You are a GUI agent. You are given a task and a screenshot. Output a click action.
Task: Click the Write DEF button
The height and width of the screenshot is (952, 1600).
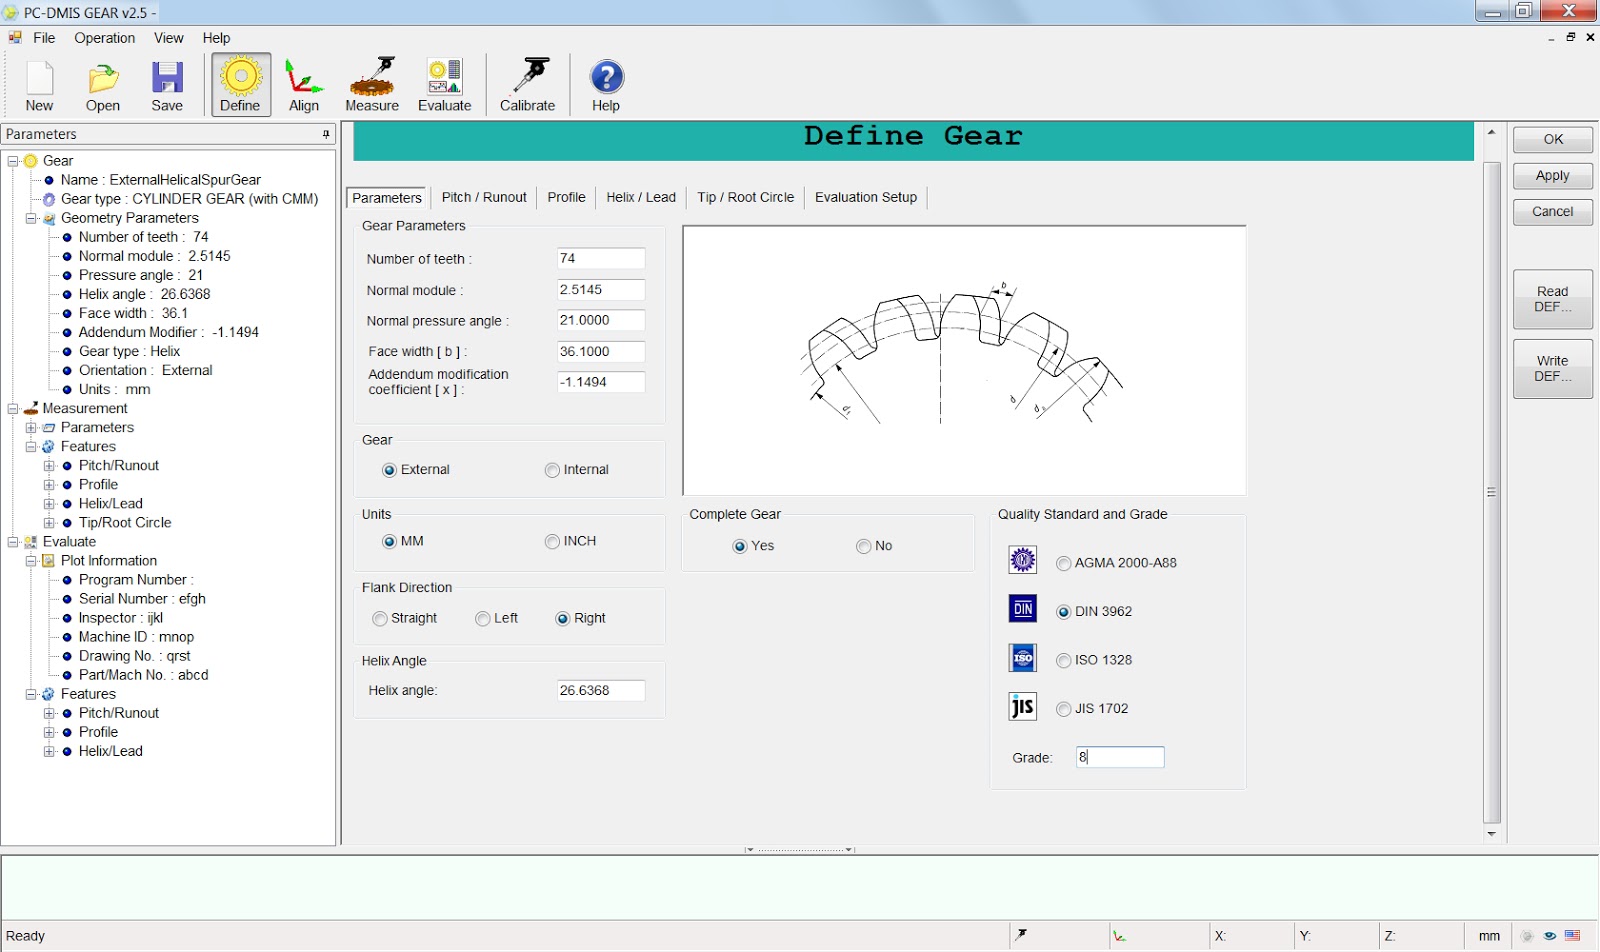pyautogui.click(x=1553, y=369)
